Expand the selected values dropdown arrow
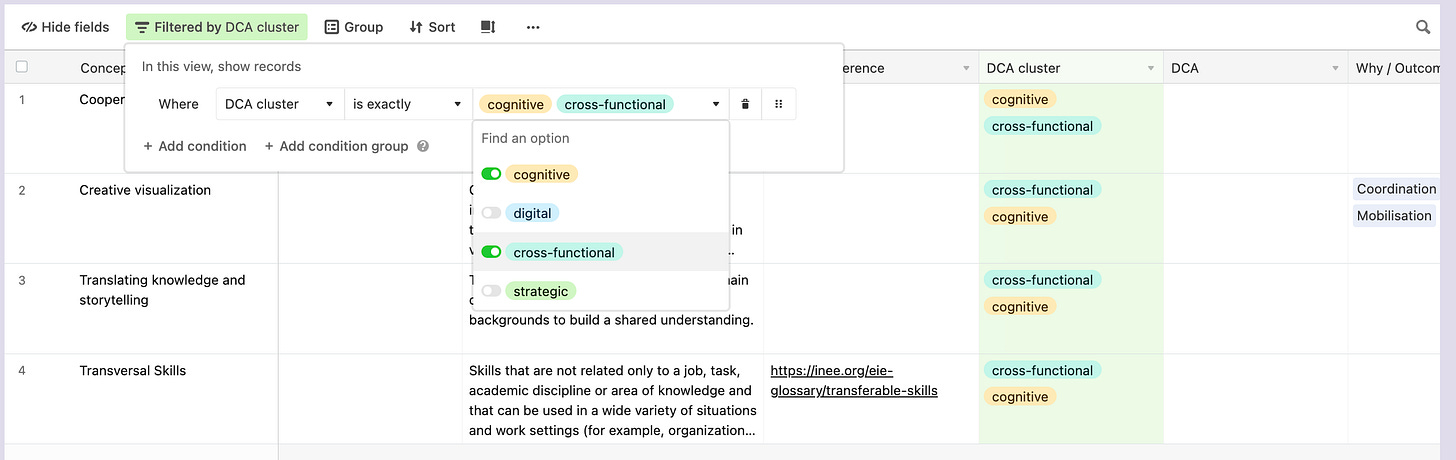This screenshot has width=1456, height=460. (x=716, y=104)
